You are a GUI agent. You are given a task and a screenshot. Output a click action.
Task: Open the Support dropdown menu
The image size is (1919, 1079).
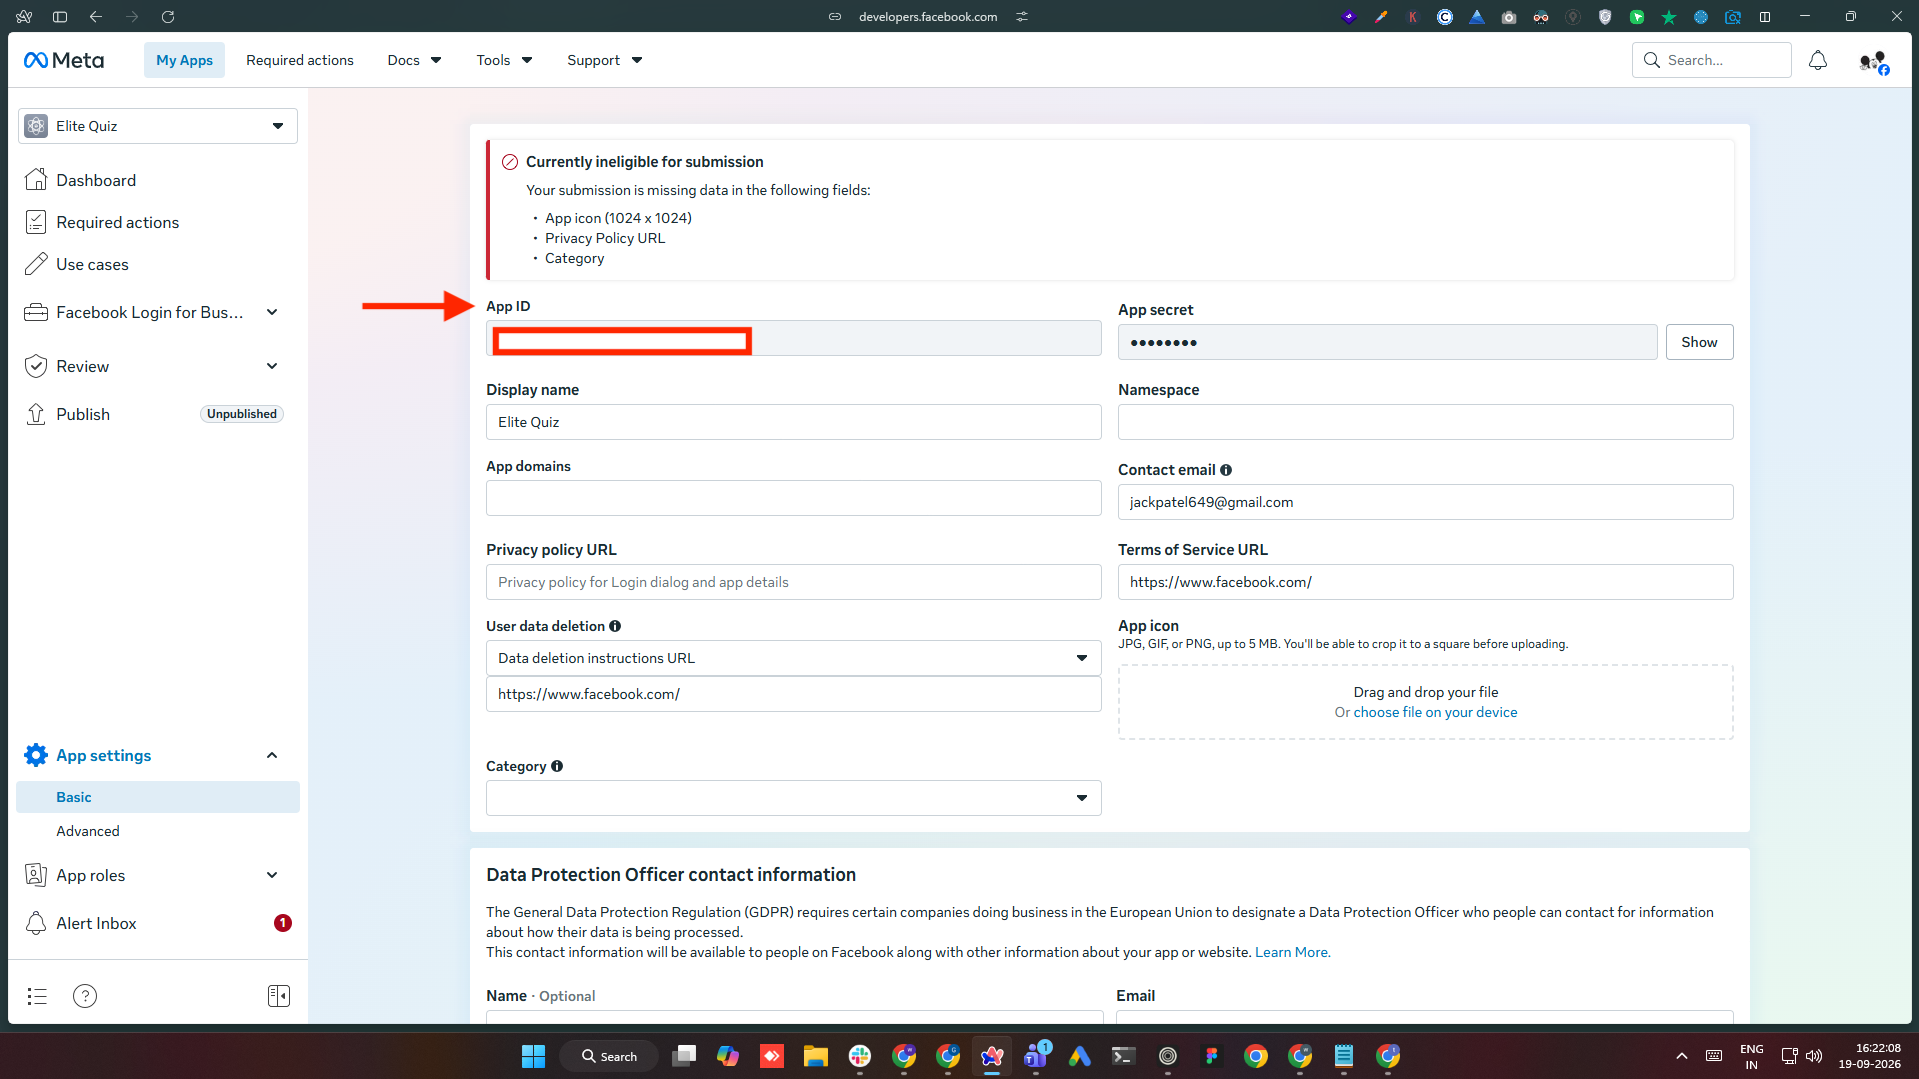point(604,60)
